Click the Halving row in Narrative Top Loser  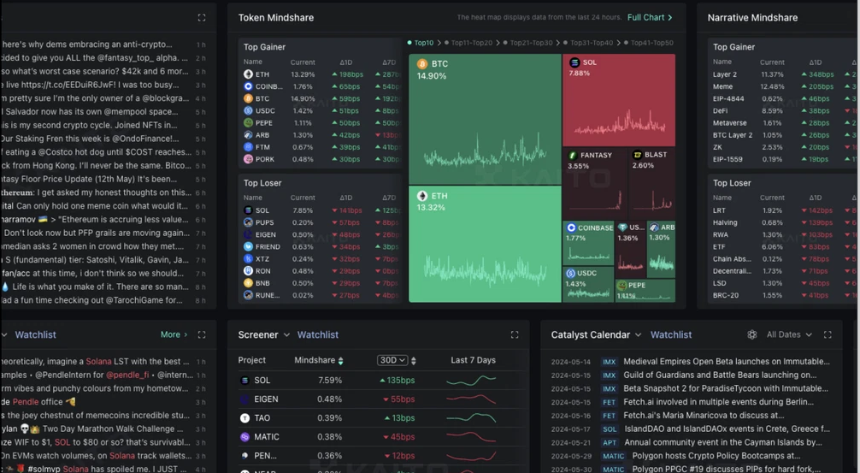tap(782, 222)
